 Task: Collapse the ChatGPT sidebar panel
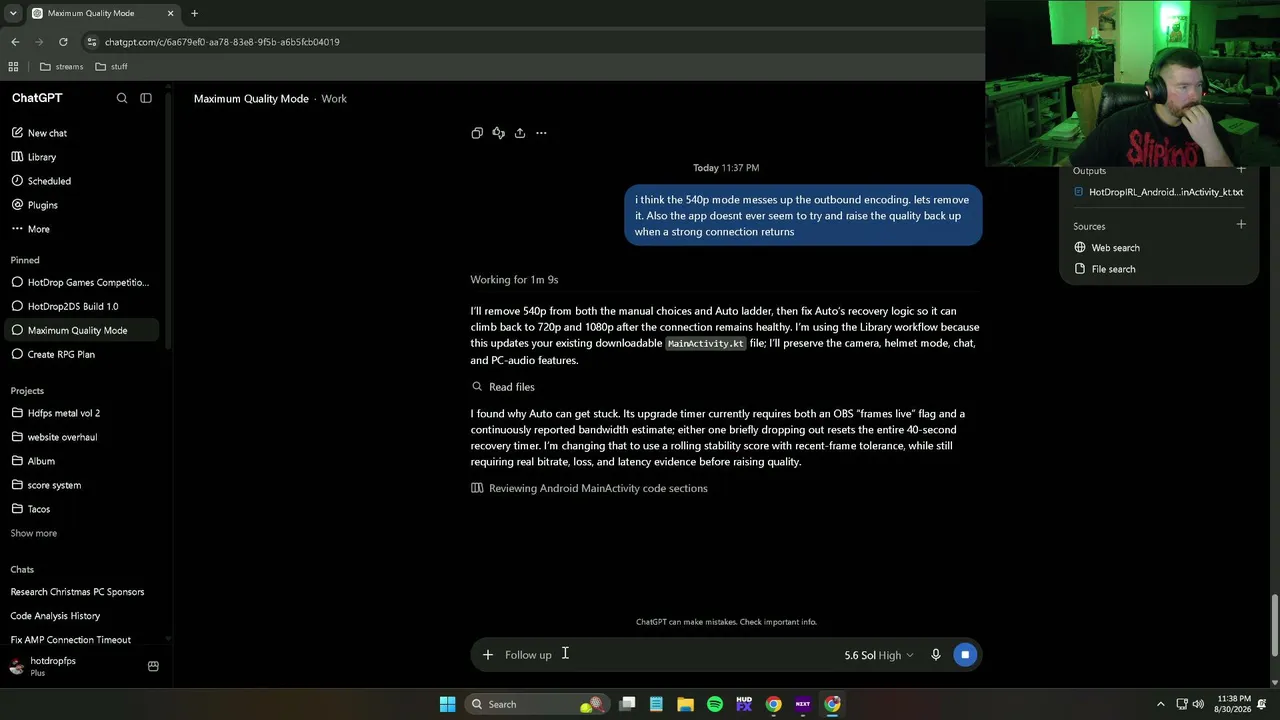146,98
